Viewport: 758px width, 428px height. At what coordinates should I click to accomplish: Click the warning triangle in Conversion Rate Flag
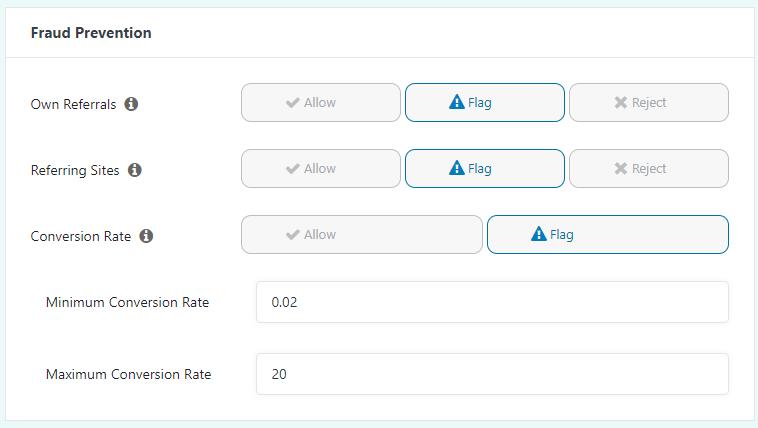coord(539,234)
